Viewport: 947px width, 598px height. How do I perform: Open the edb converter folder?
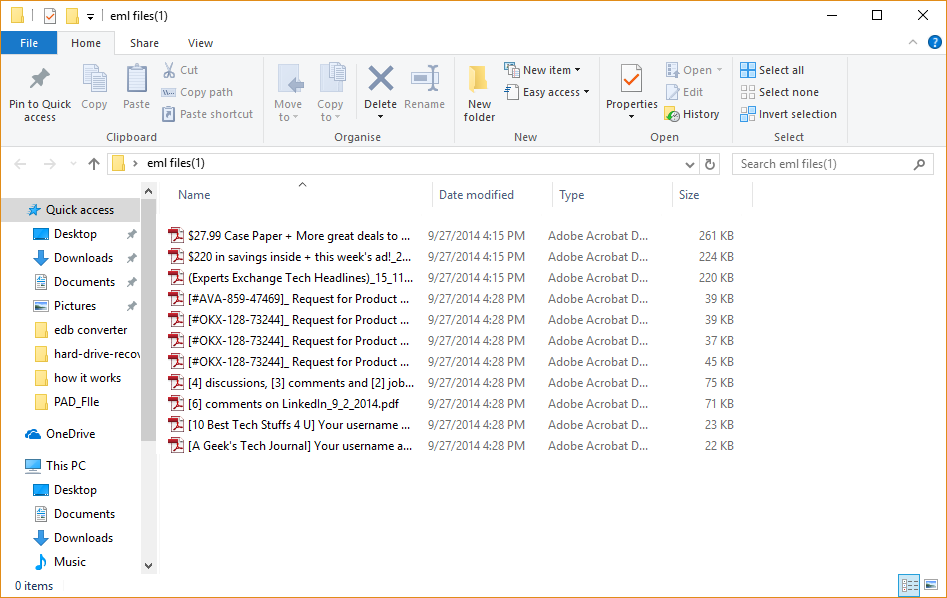[91, 330]
